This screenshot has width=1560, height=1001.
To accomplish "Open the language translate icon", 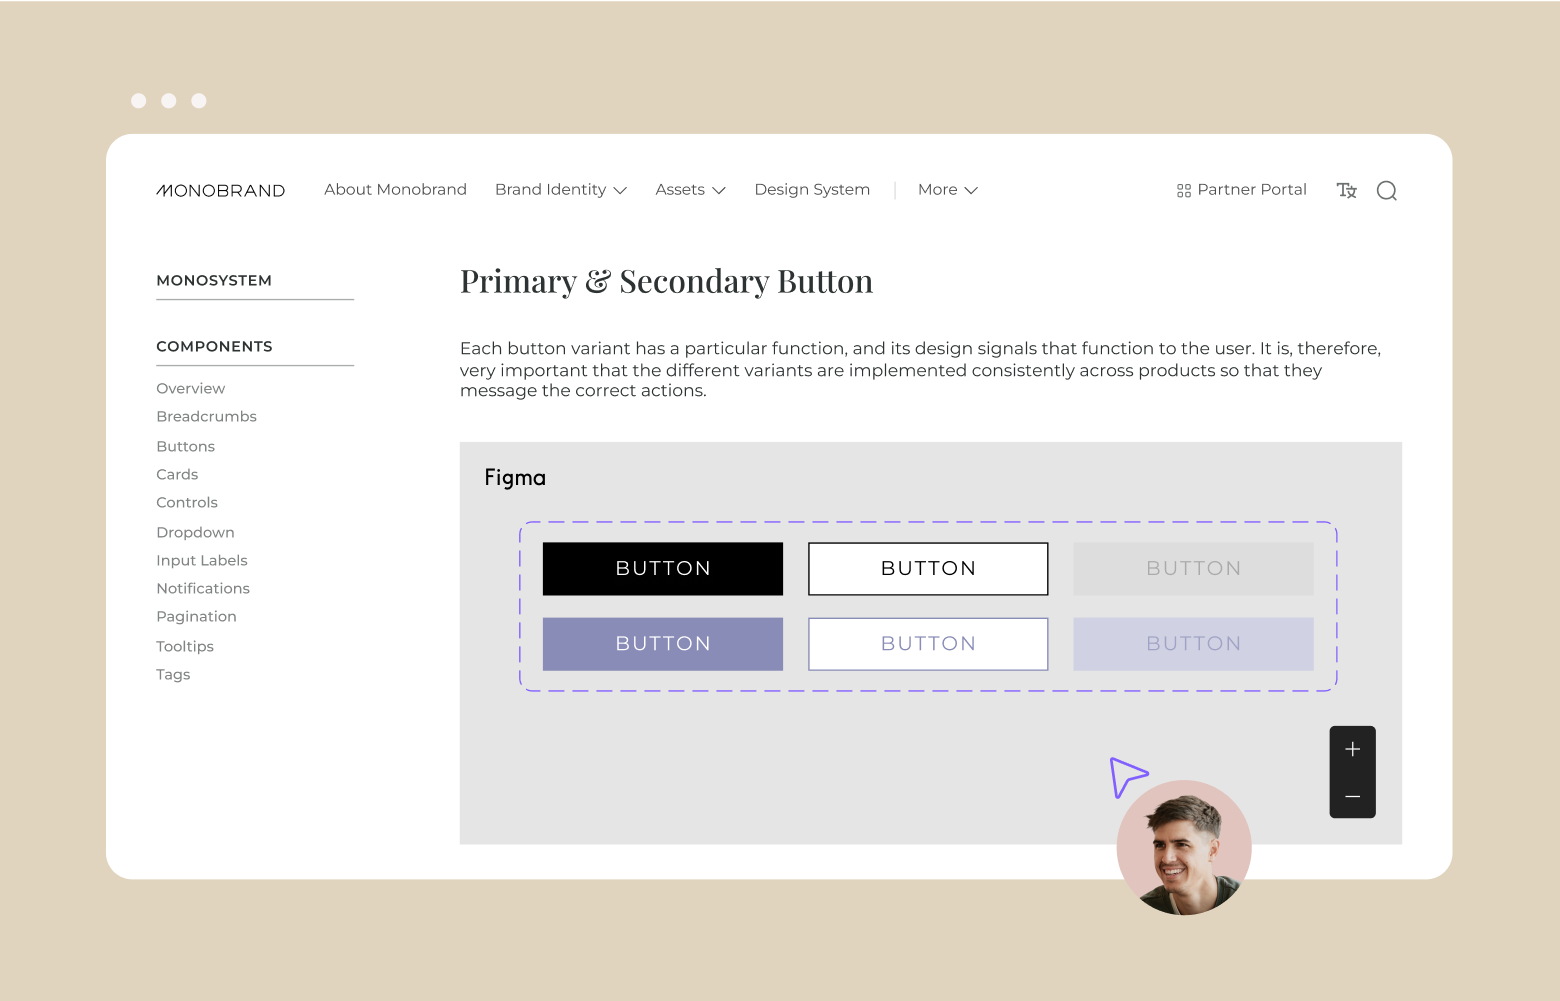I will click(x=1346, y=190).
